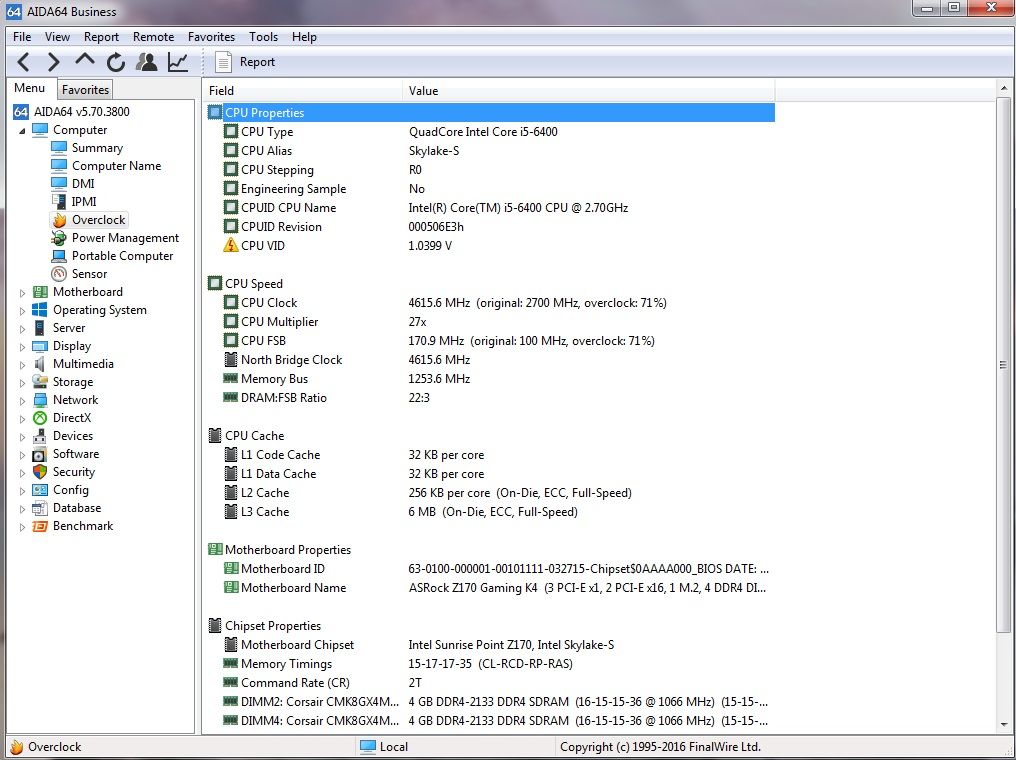The width and height of the screenshot is (1016, 760).
Task: Expand the Network tree node
Action: tap(22, 401)
